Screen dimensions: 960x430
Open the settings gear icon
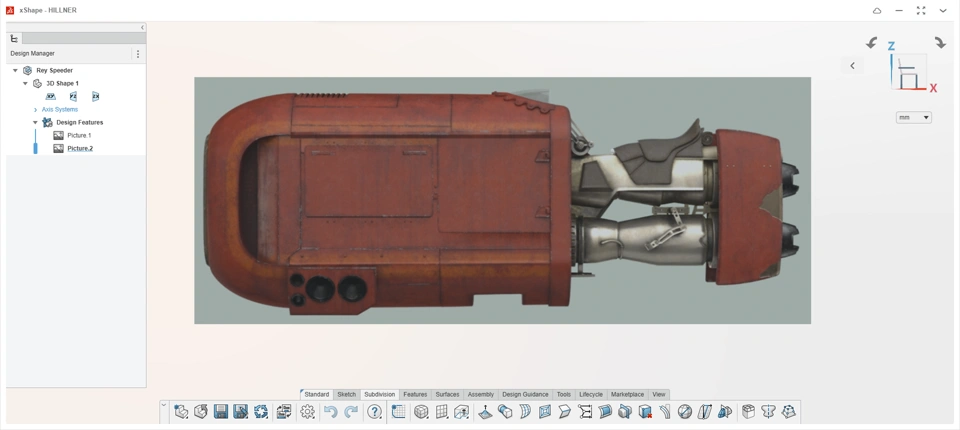(x=307, y=412)
